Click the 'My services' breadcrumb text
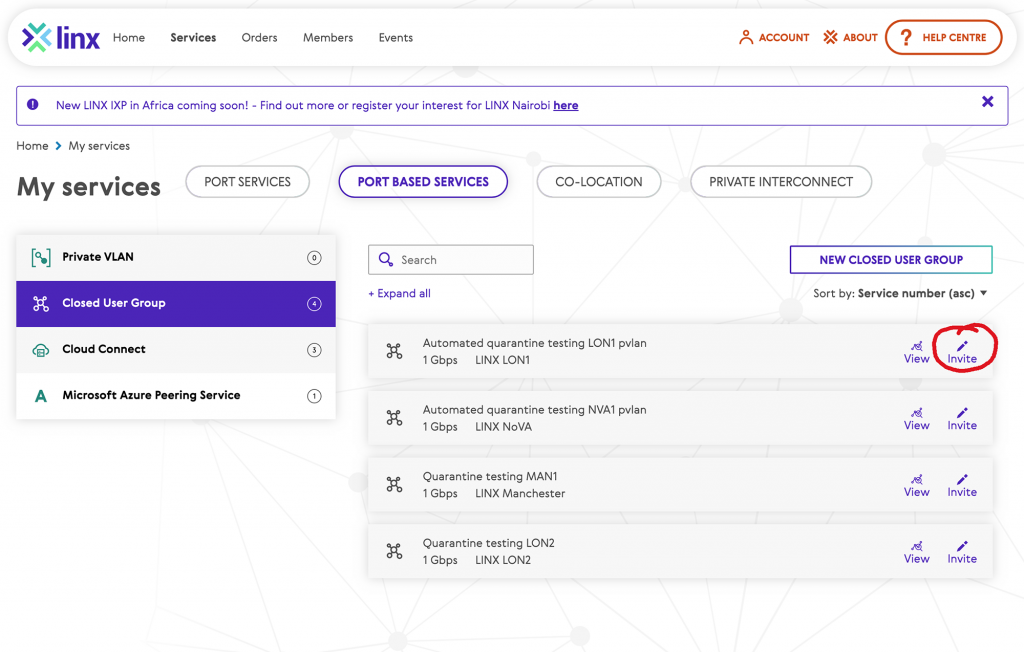The height and width of the screenshot is (652, 1024). (99, 146)
